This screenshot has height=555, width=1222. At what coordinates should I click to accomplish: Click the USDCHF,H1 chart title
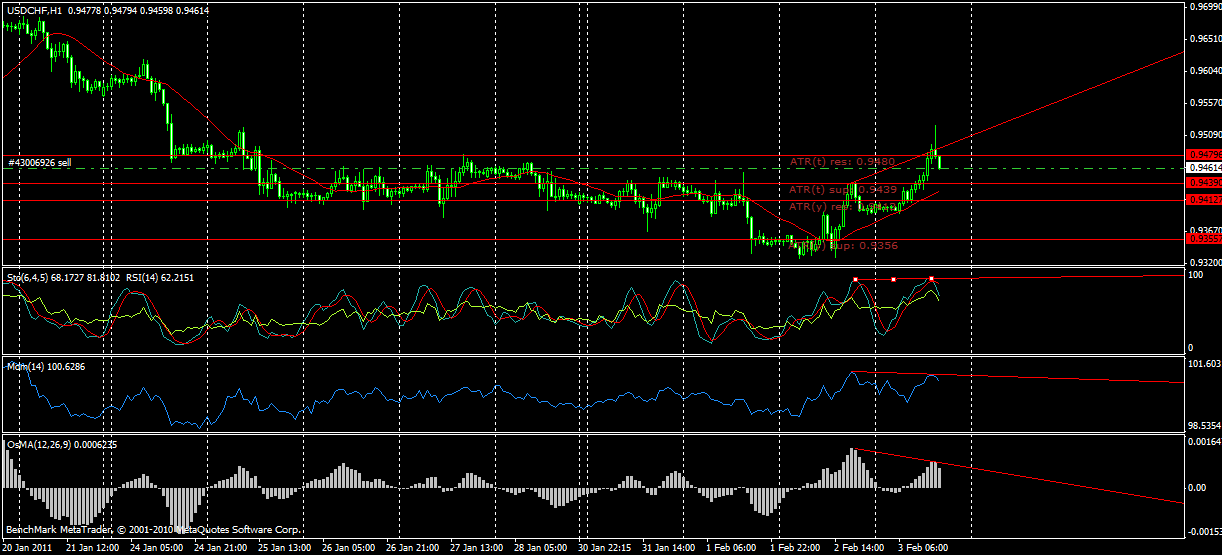[x=34, y=11]
